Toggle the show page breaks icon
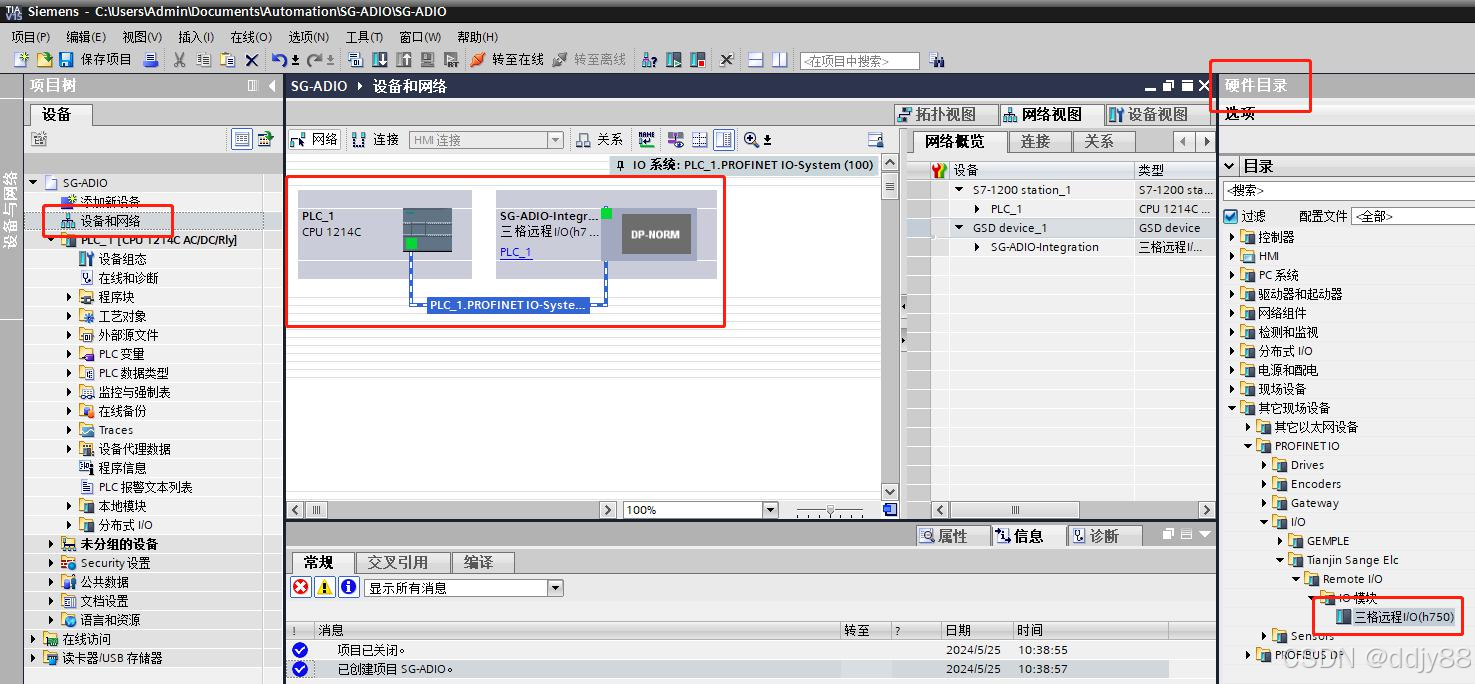 (x=700, y=140)
